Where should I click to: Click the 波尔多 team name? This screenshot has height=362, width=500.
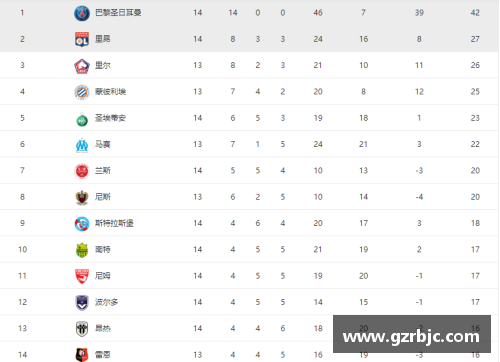click(107, 302)
